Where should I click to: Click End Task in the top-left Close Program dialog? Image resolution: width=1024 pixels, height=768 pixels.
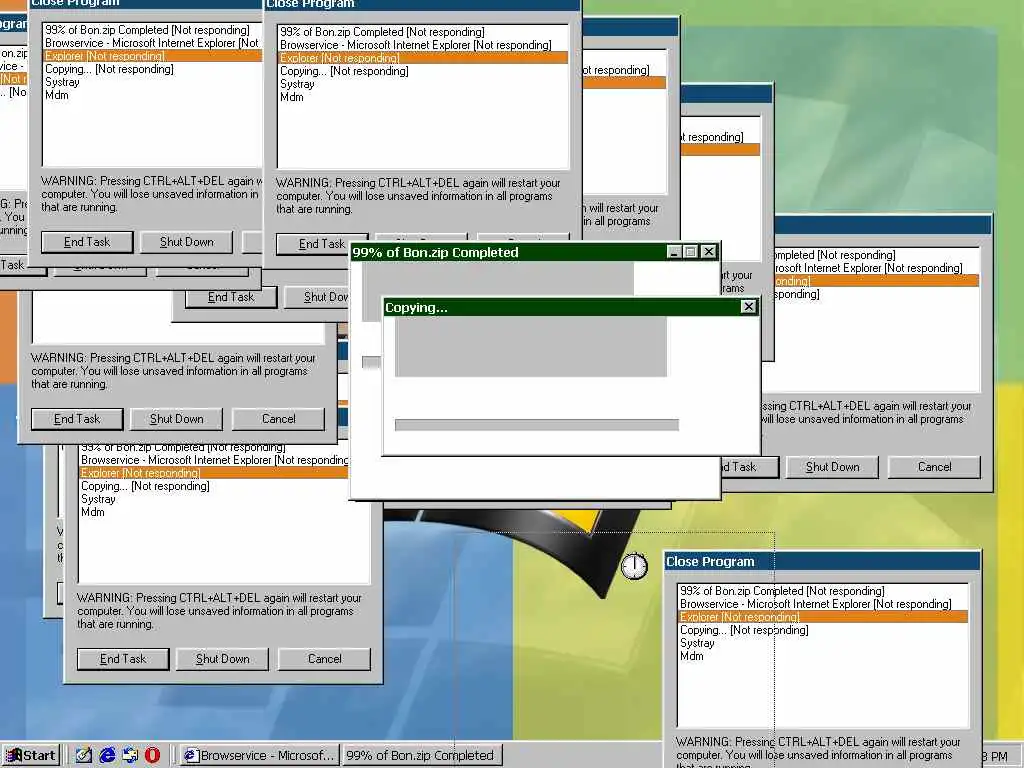(87, 242)
